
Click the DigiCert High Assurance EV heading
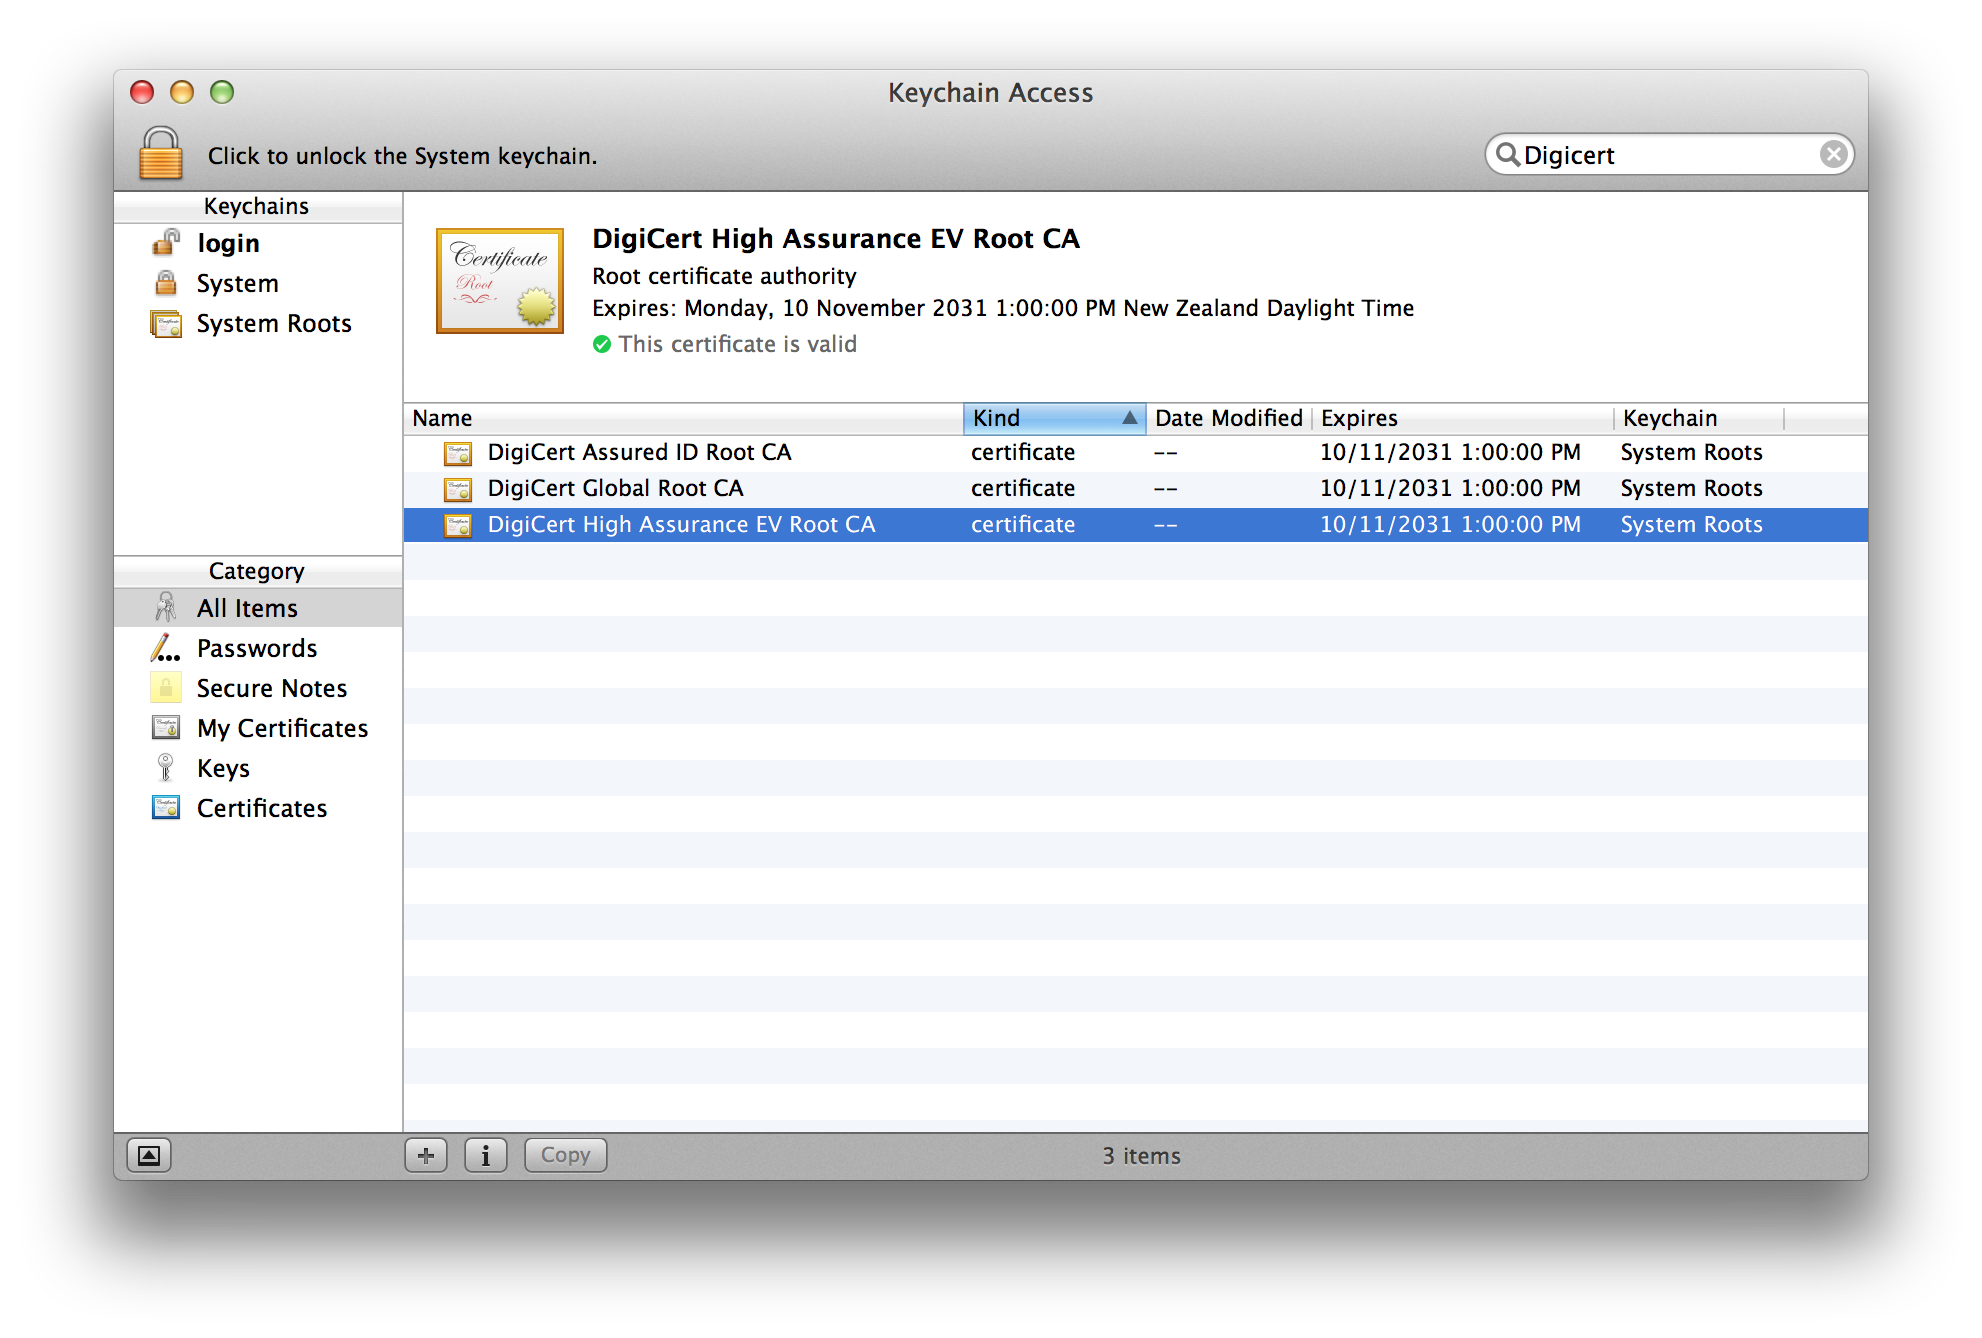click(x=836, y=239)
